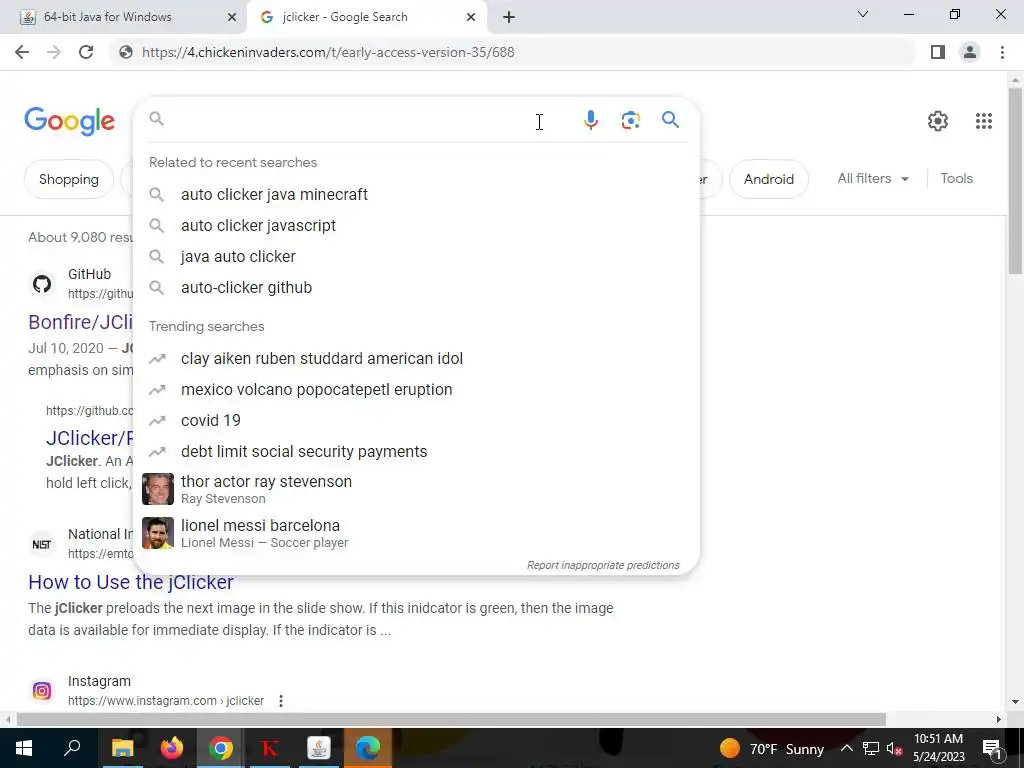This screenshot has width=1024, height=768.
Task: Choose suggestion java auto clicker
Action: point(416,257)
